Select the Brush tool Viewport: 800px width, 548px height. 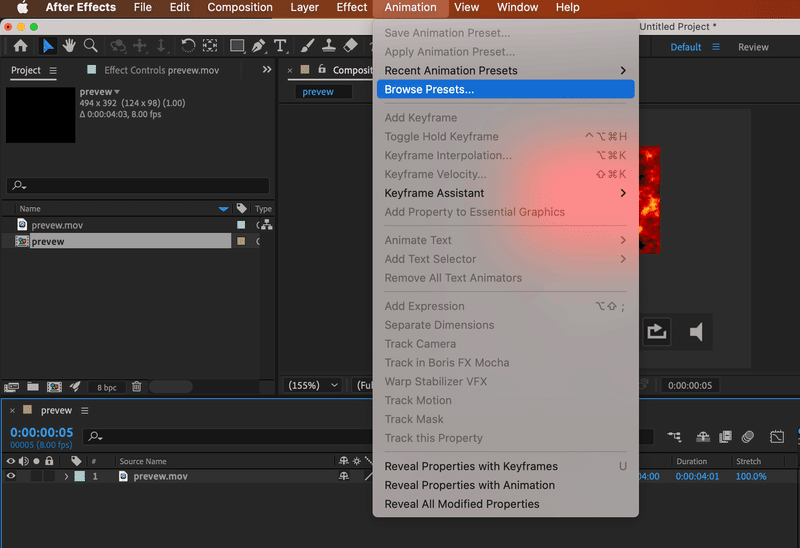tap(307, 46)
